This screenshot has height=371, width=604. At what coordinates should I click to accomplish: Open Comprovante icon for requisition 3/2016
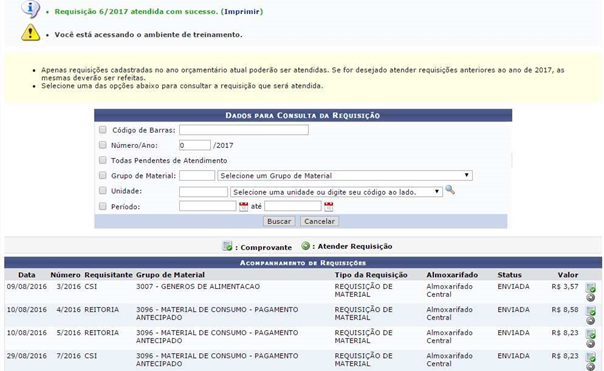pyautogui.click(x=591, y=287)
